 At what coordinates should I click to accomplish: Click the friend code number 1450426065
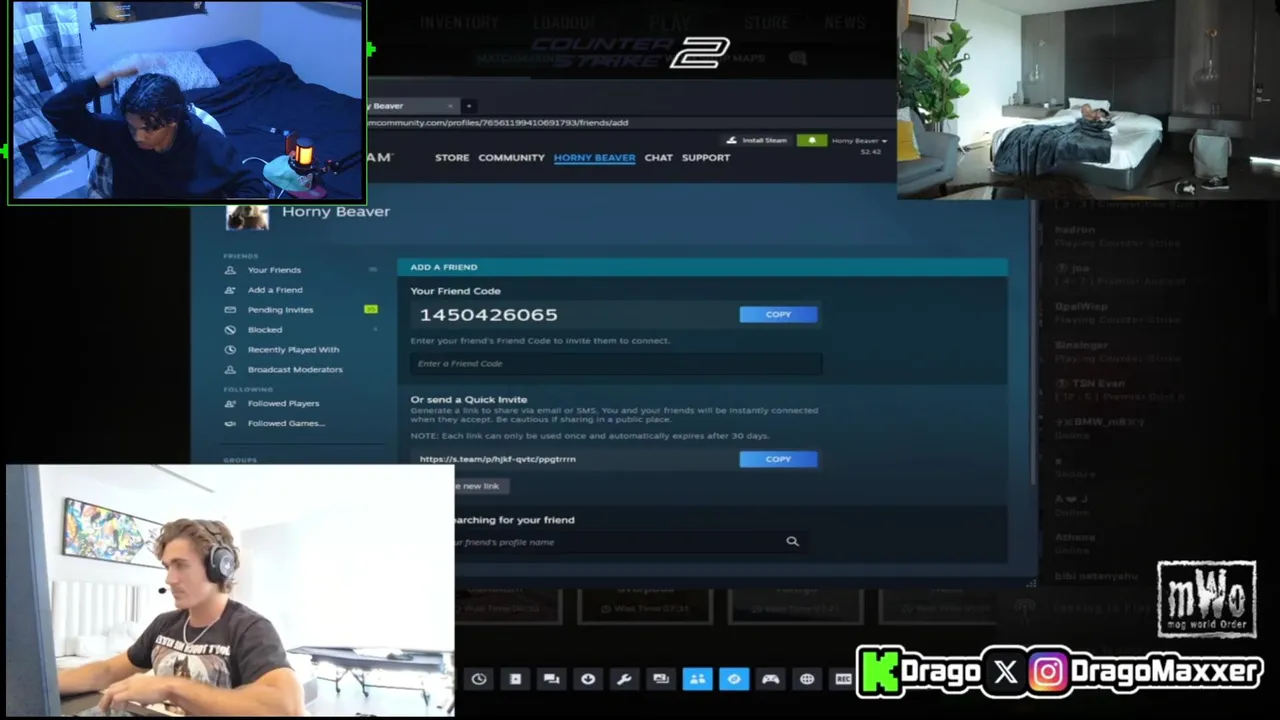(488, 315)
